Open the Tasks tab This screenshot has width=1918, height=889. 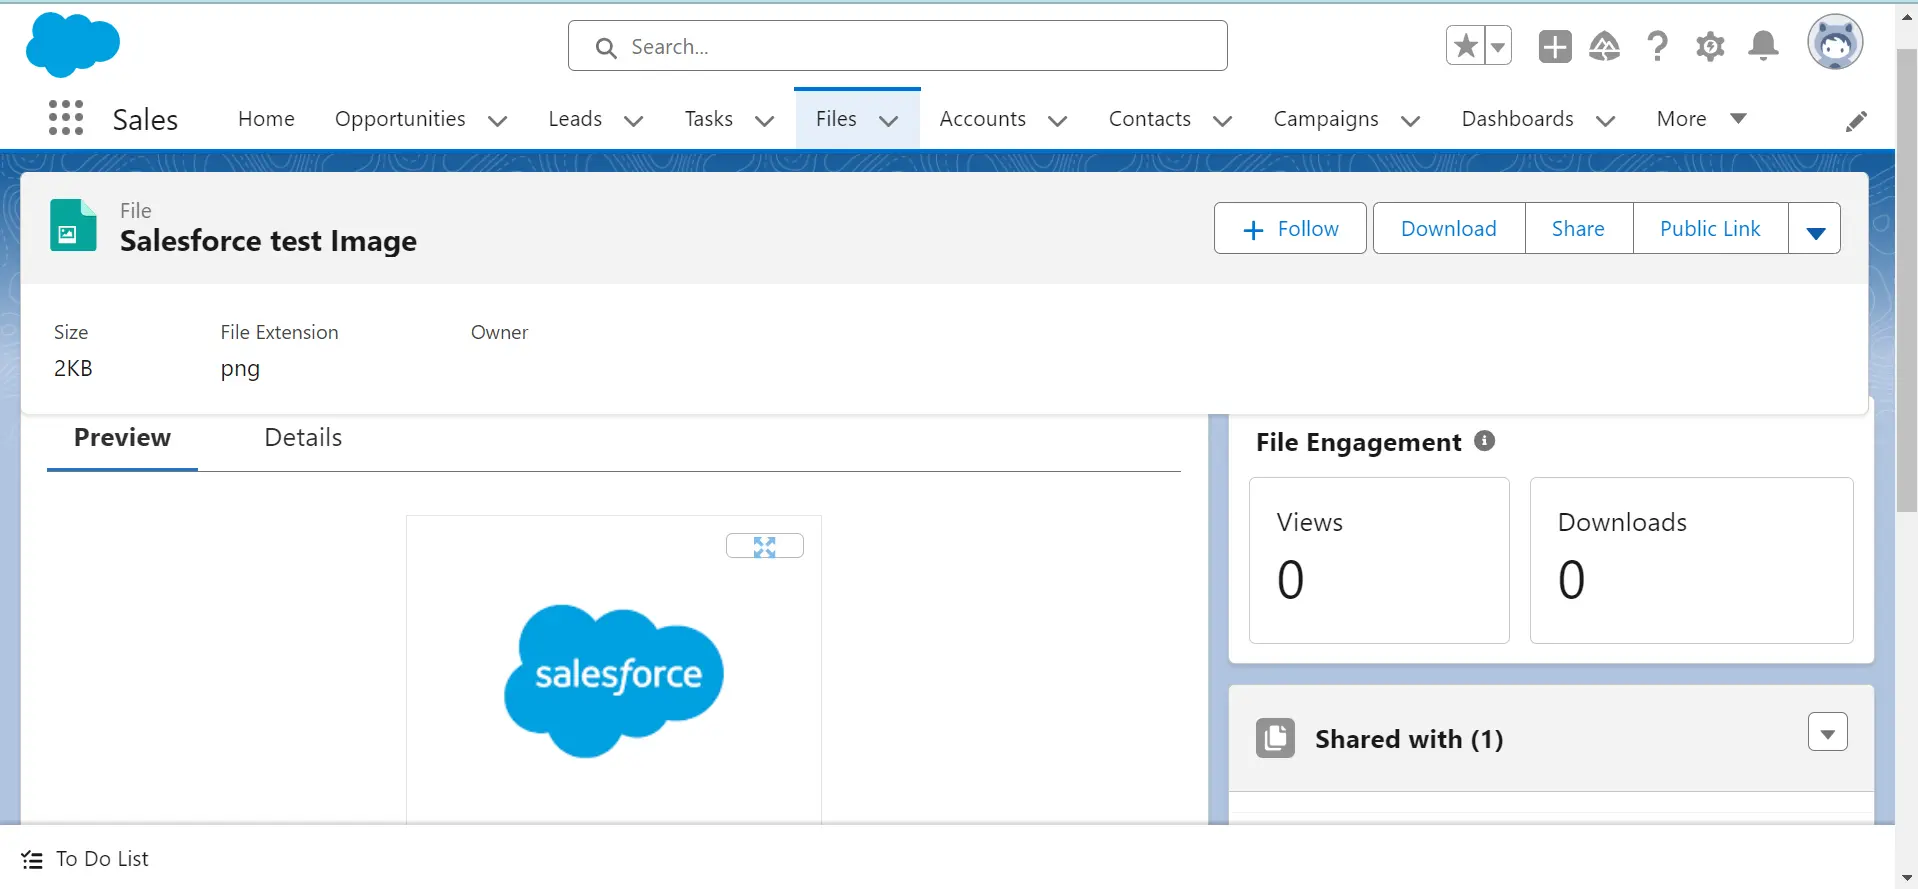[x=709, y=119]
